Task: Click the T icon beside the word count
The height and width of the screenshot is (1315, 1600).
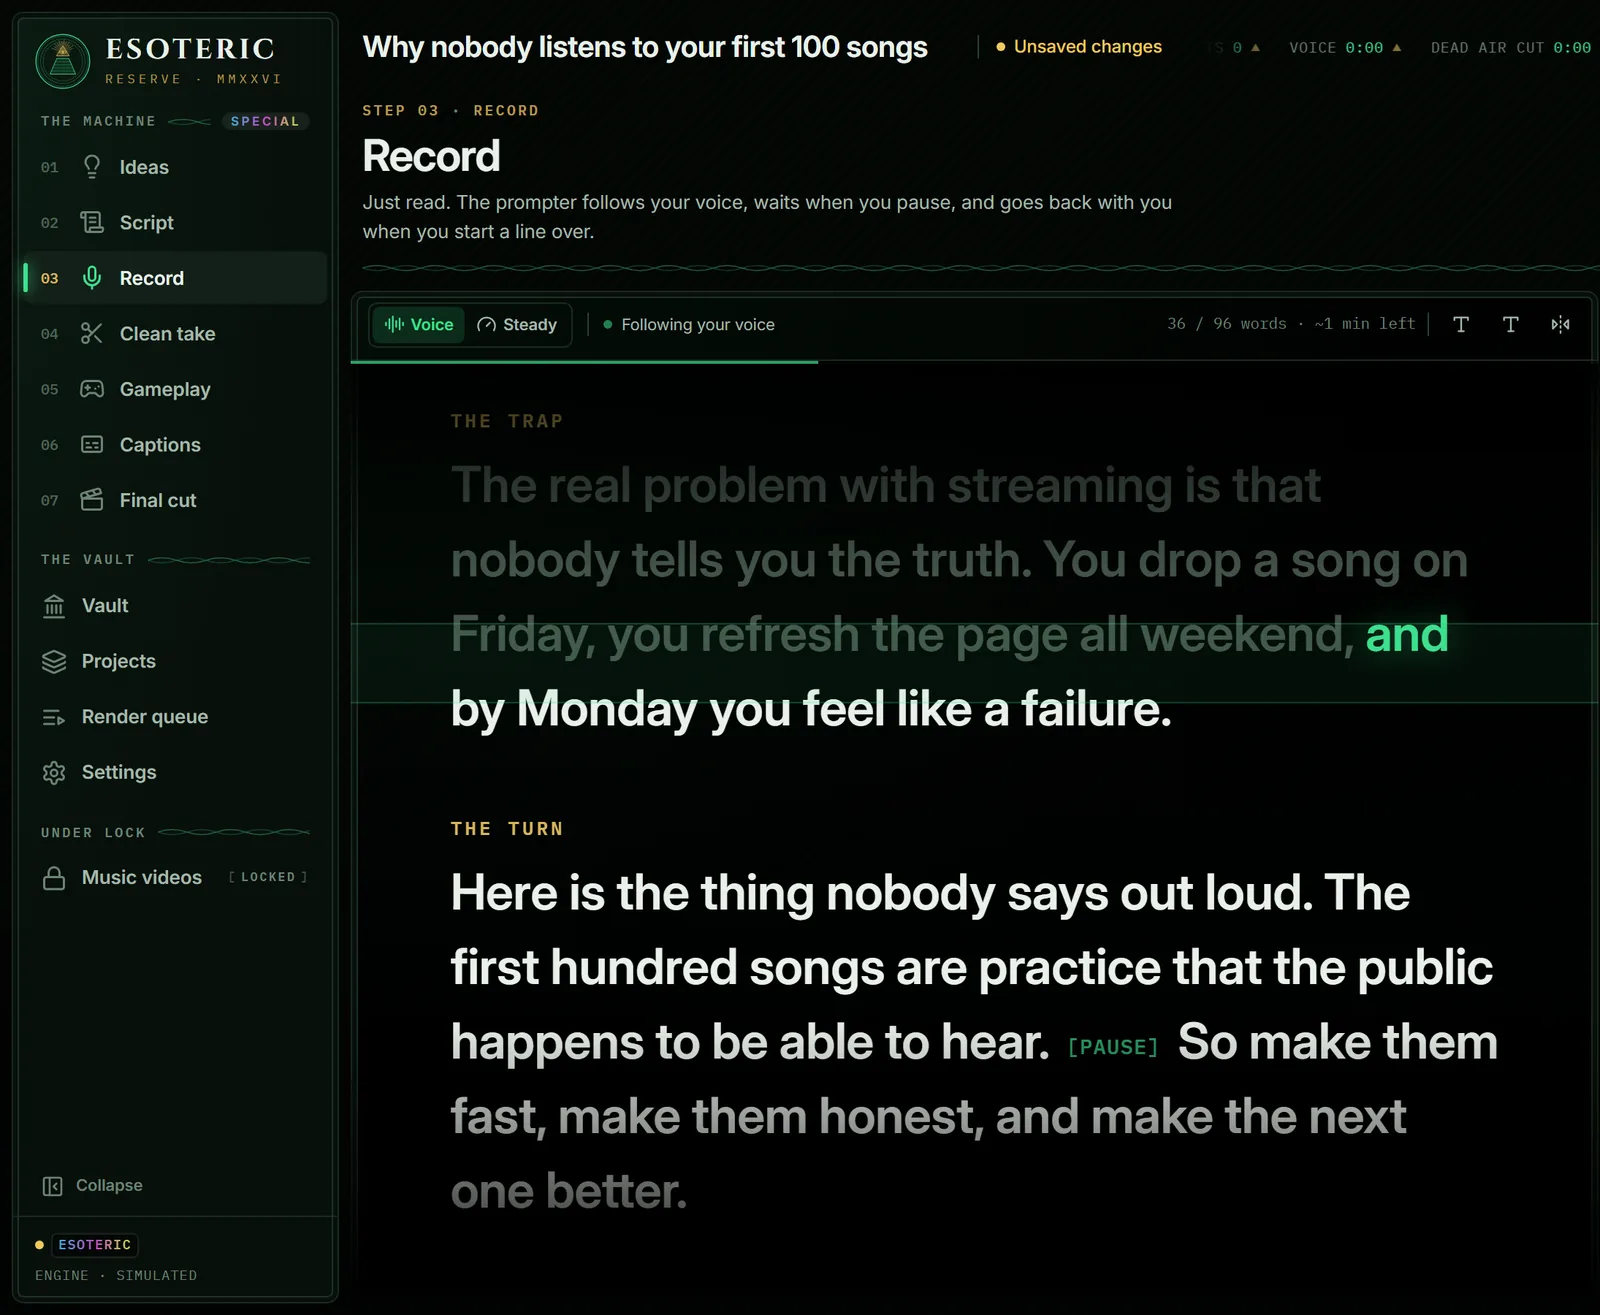Action: pos(1461,324)
